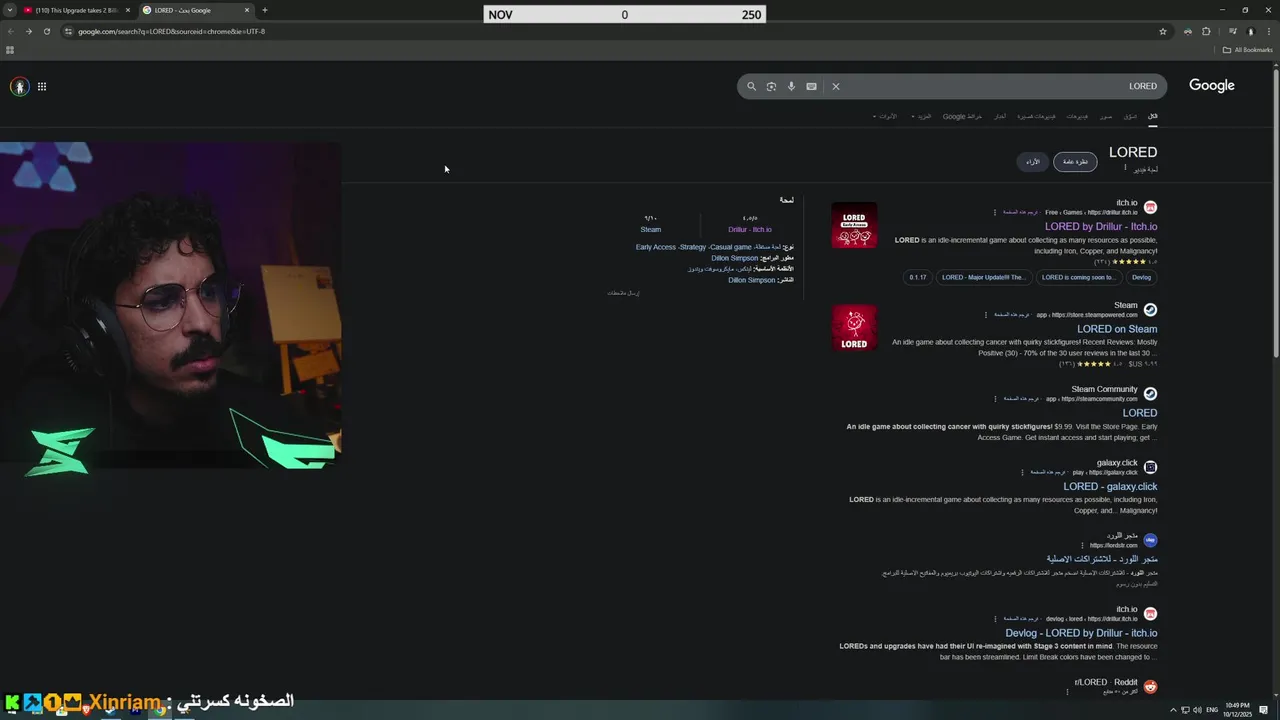Image resolution: width=1280 pixels, height=720 pixels.
Task: Open 'Early Access' genre link
Action: pyautogui.click(x=656, y=247)
